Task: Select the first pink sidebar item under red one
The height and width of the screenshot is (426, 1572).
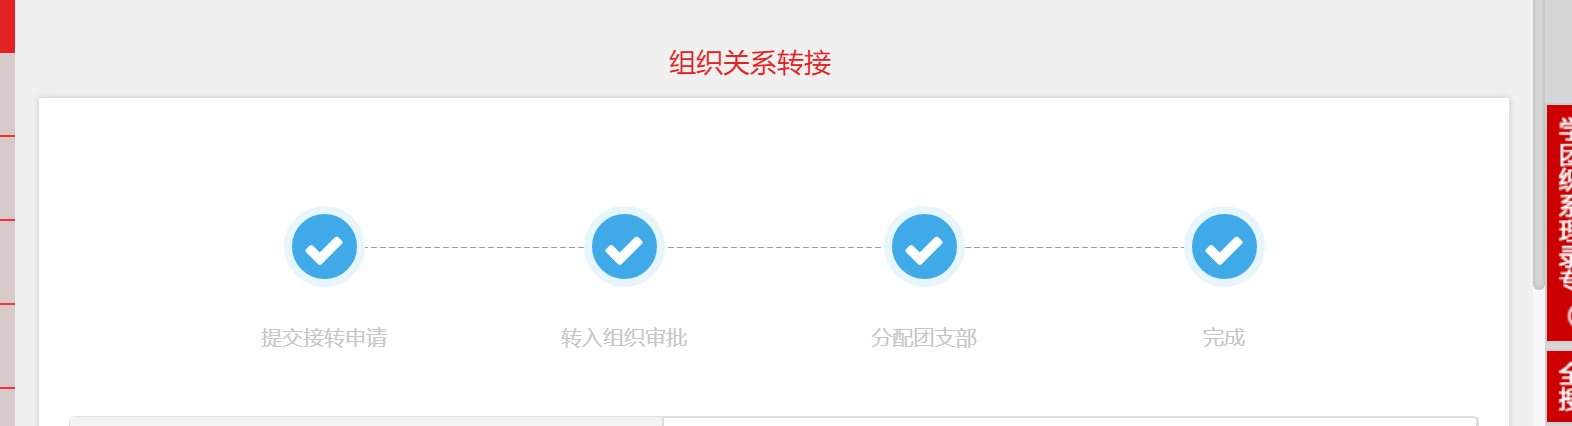Action: click(7, 94)
